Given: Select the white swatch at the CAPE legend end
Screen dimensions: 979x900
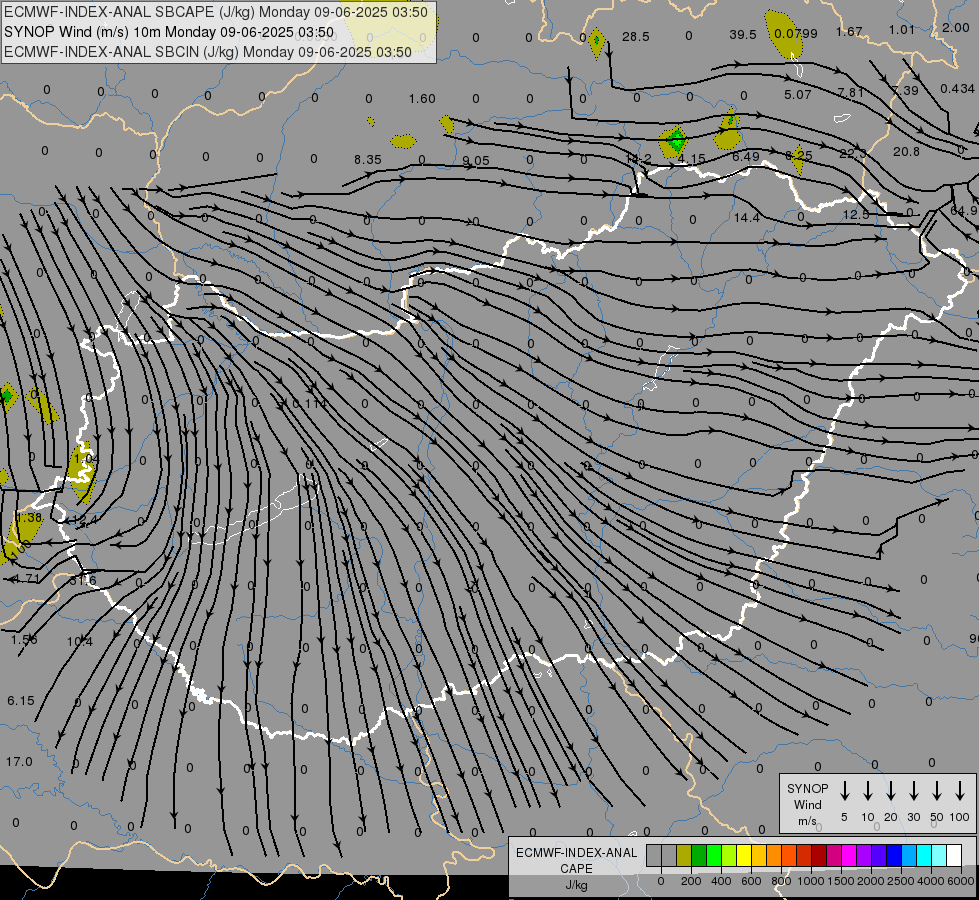Looking at the screenshot, I should (x=954, y=856).
